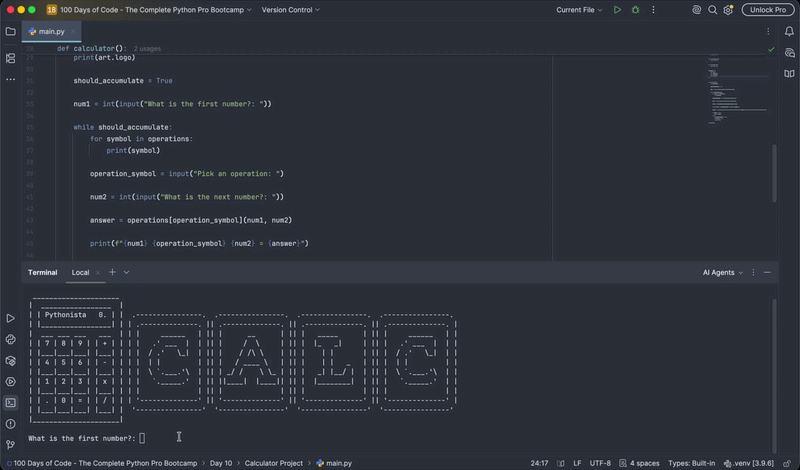Toggle the Terminal tool window icon
Viewport: 800px width, 470px height.
click(x=10, y=403)
